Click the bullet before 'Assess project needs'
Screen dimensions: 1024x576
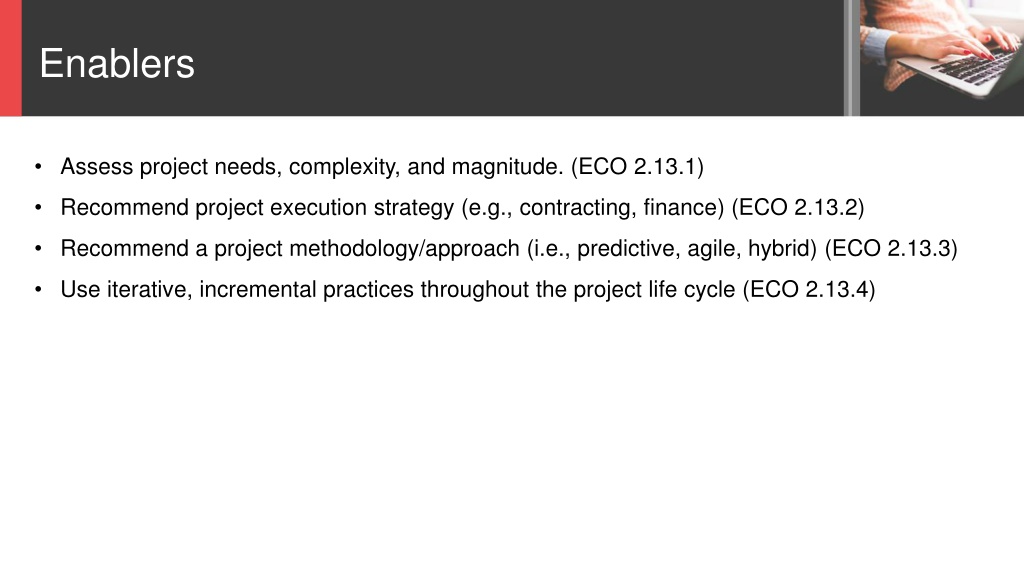(x=38, y=167)
